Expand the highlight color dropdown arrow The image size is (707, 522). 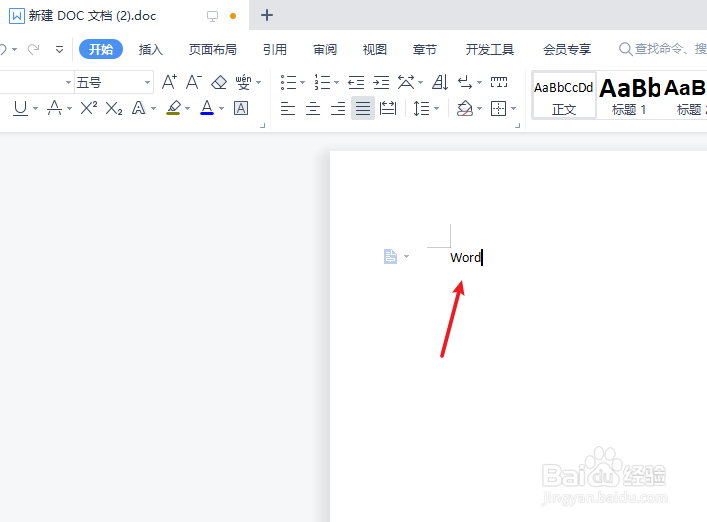coord(188,109)
